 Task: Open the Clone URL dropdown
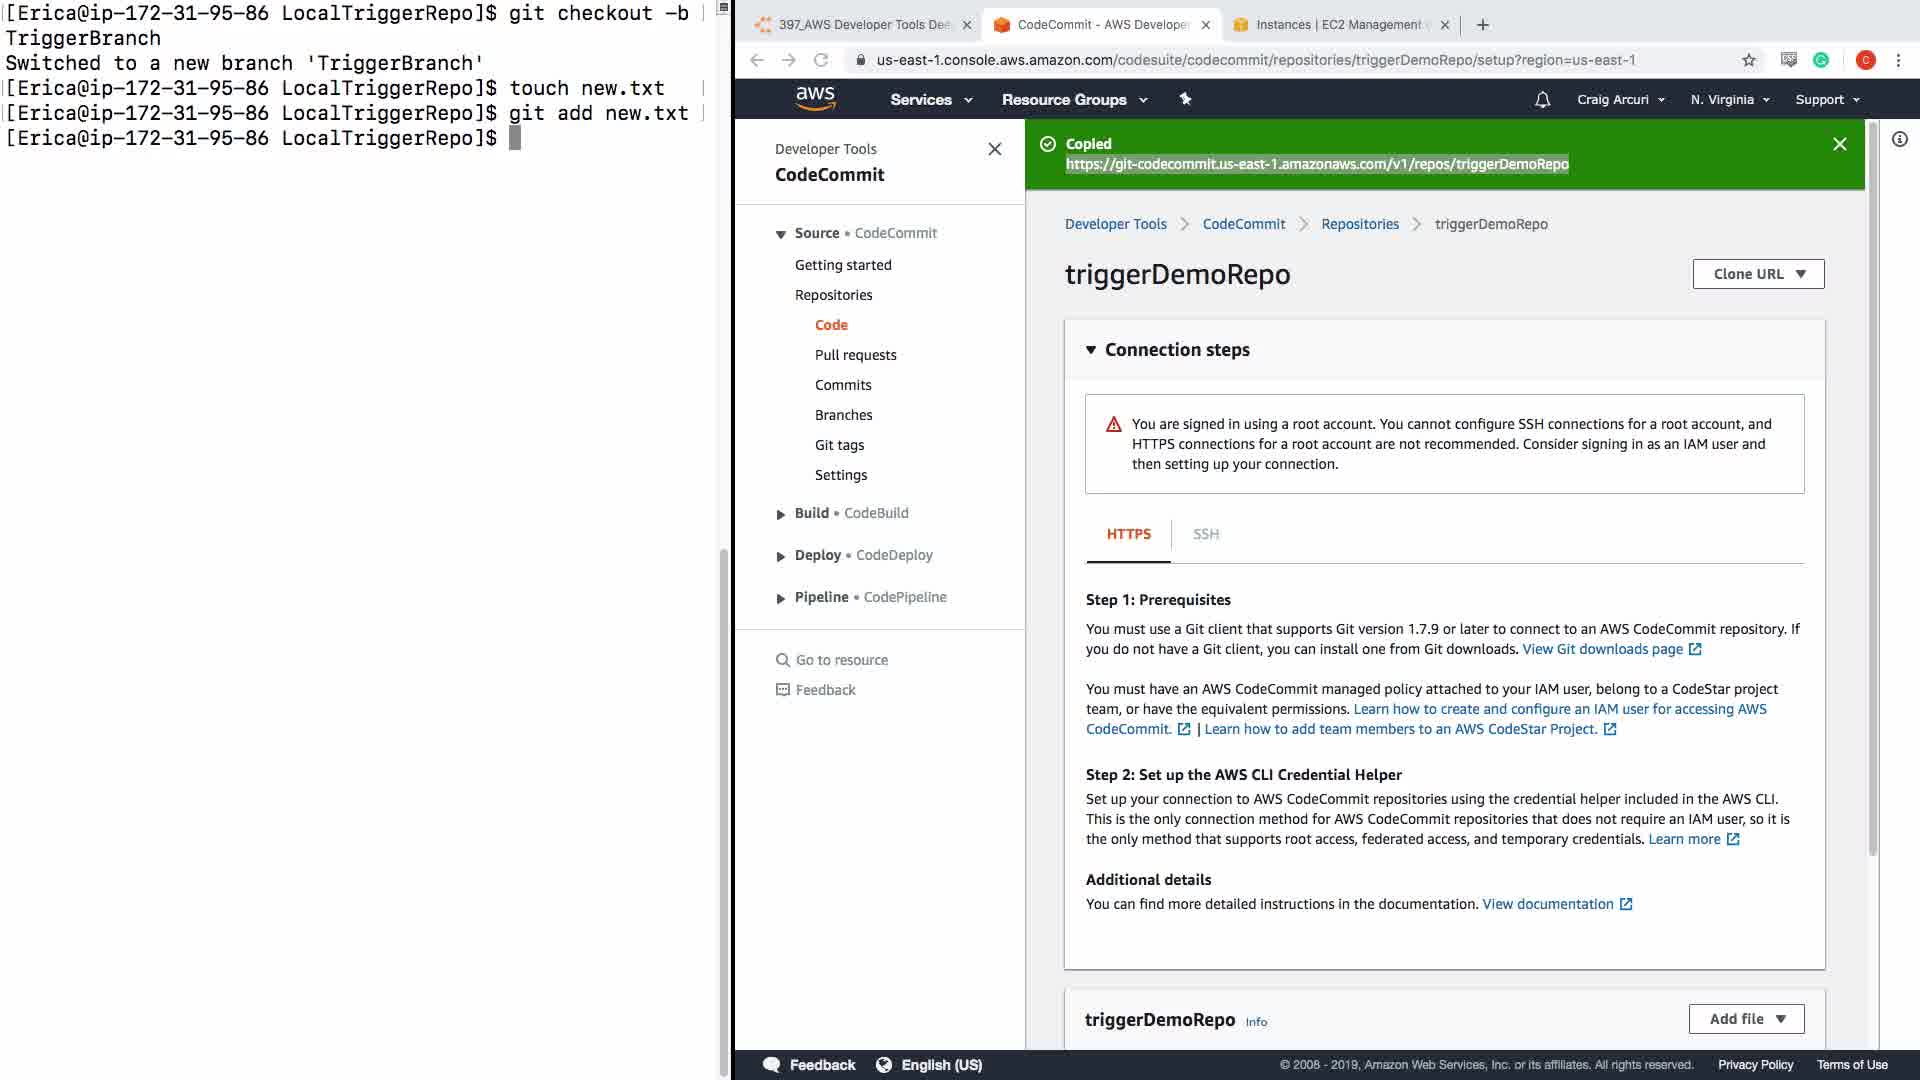(x=1758, y=274)
